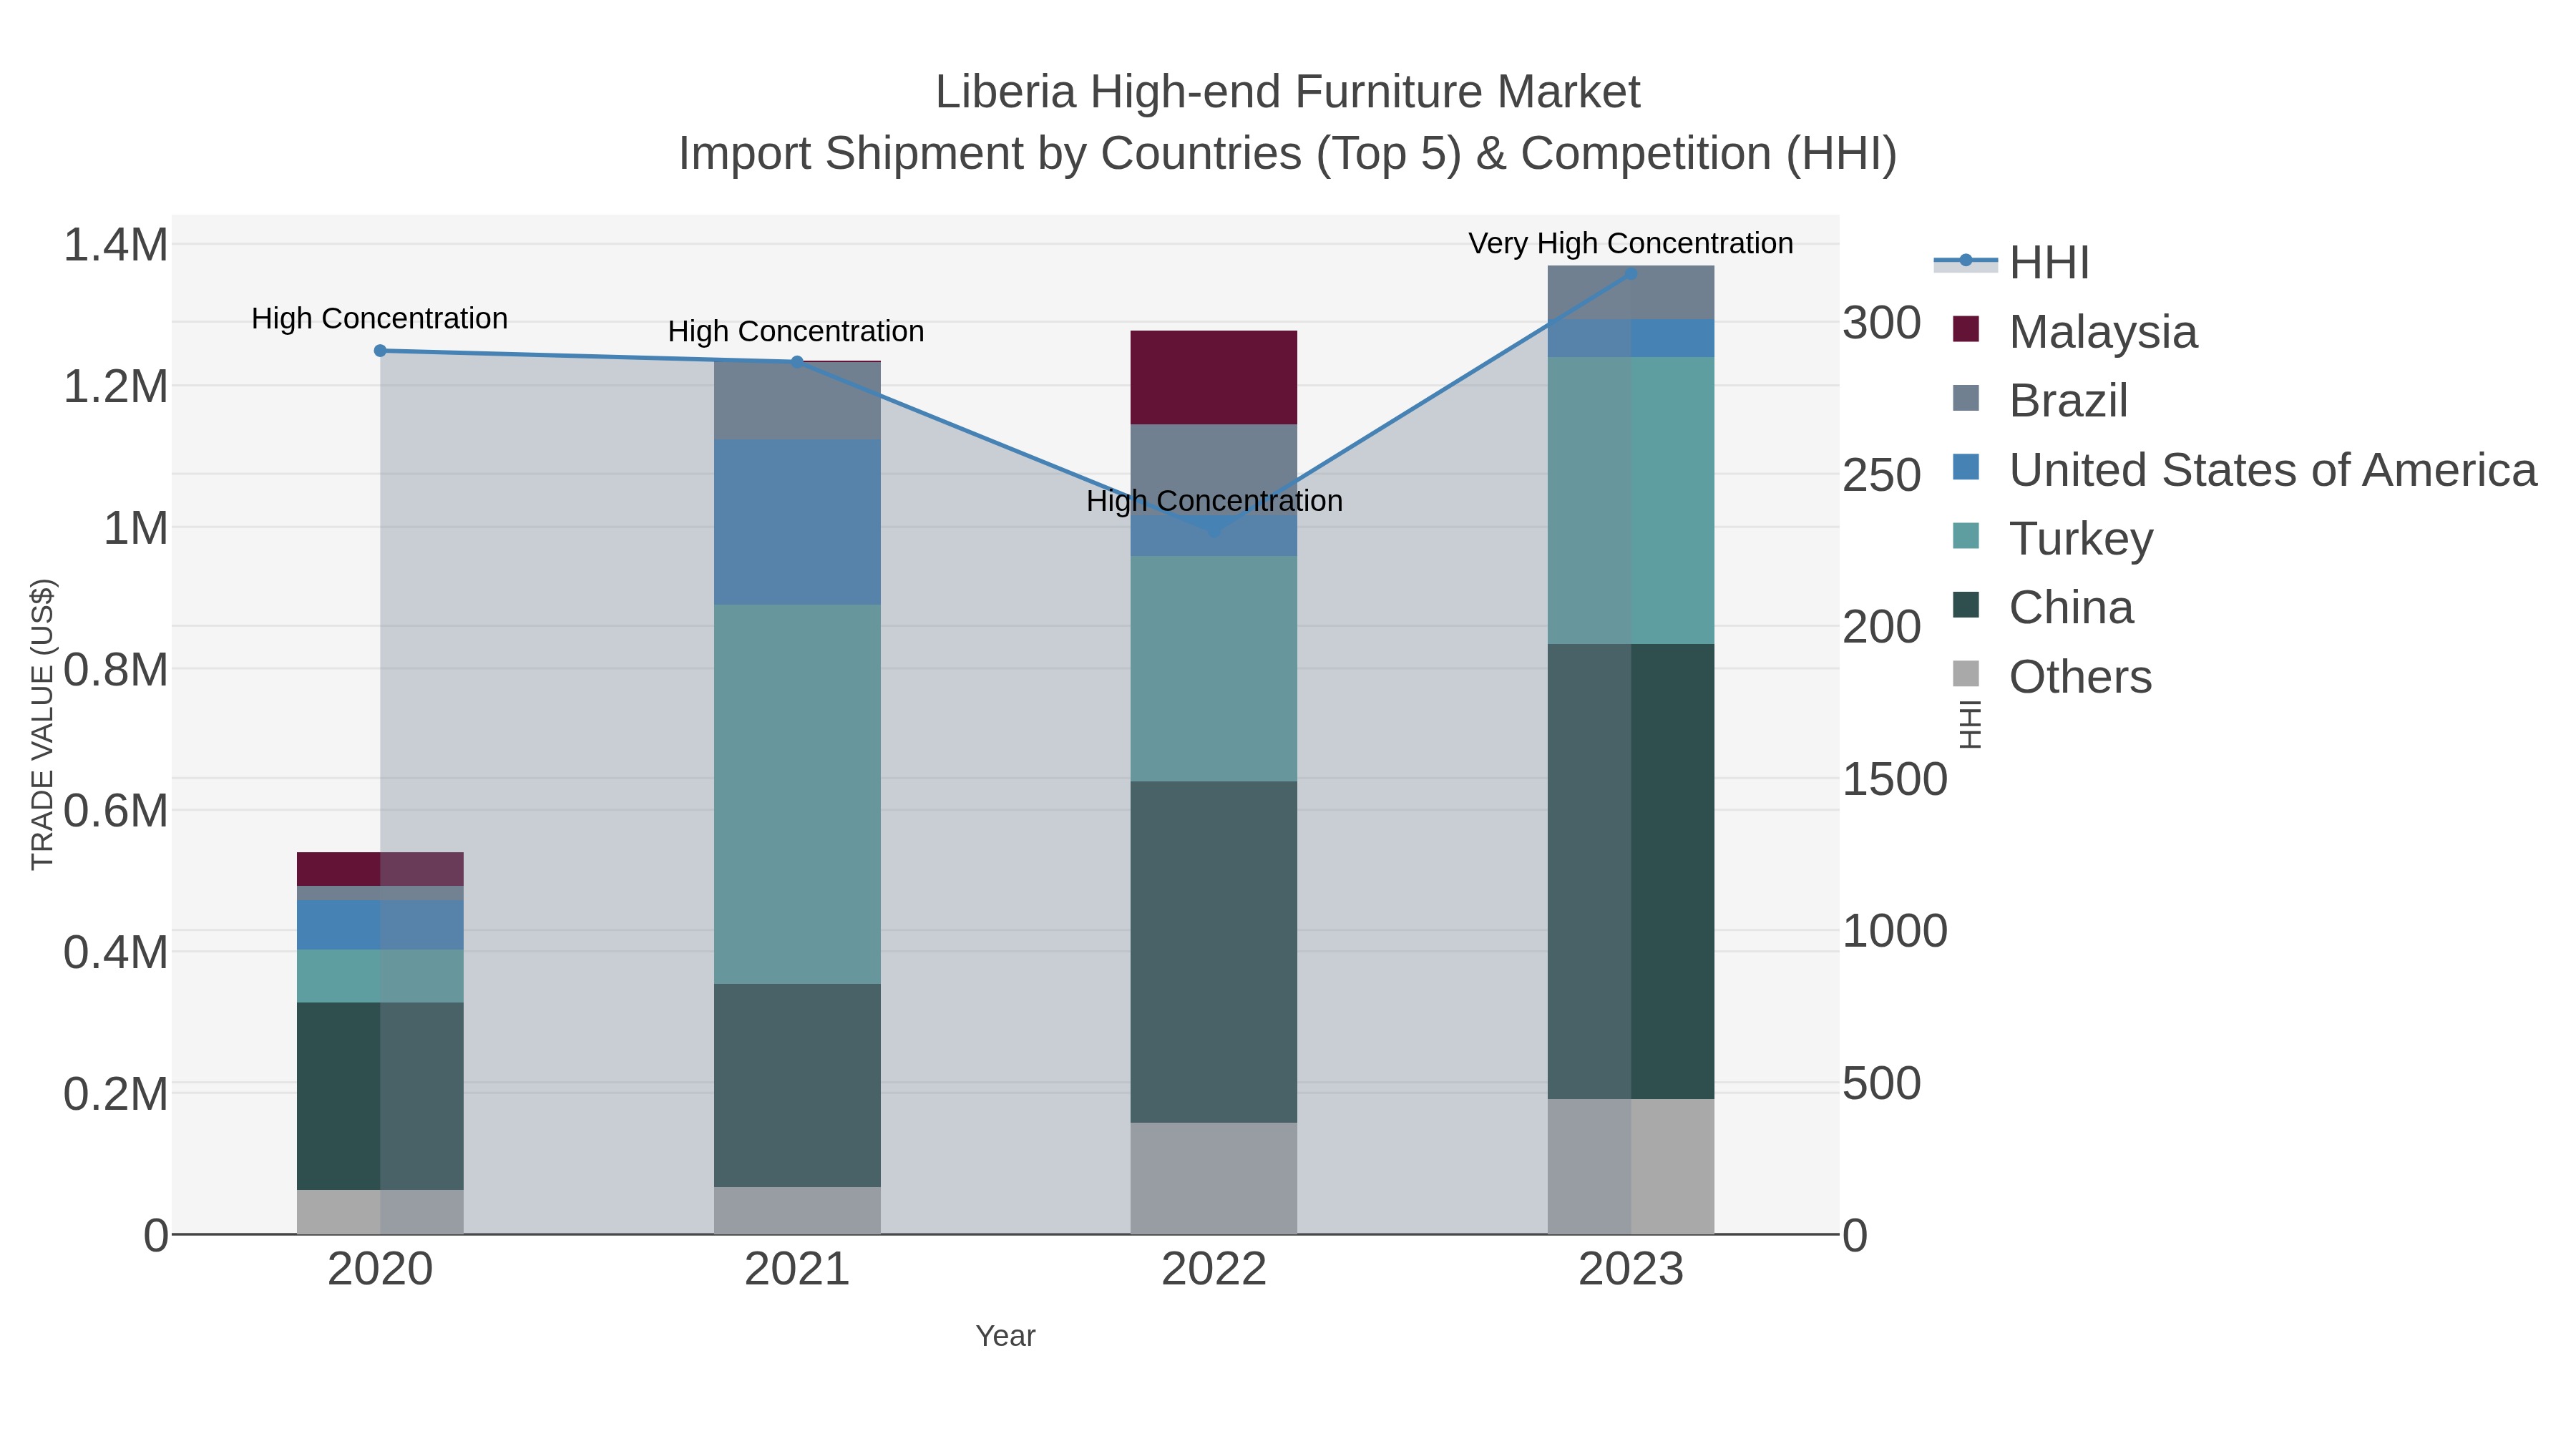Screen dimensions: 2576x1449
Task: Click the Others segment of the 2022 bar
Action: click(x=1214, y=1178)
